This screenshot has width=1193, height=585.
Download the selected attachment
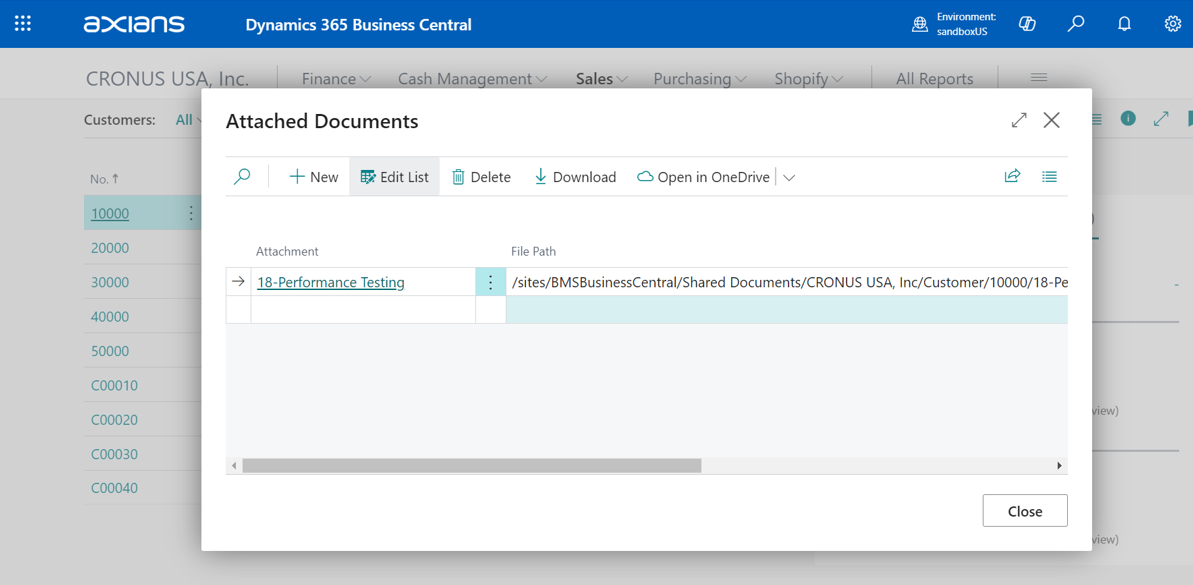575,177
